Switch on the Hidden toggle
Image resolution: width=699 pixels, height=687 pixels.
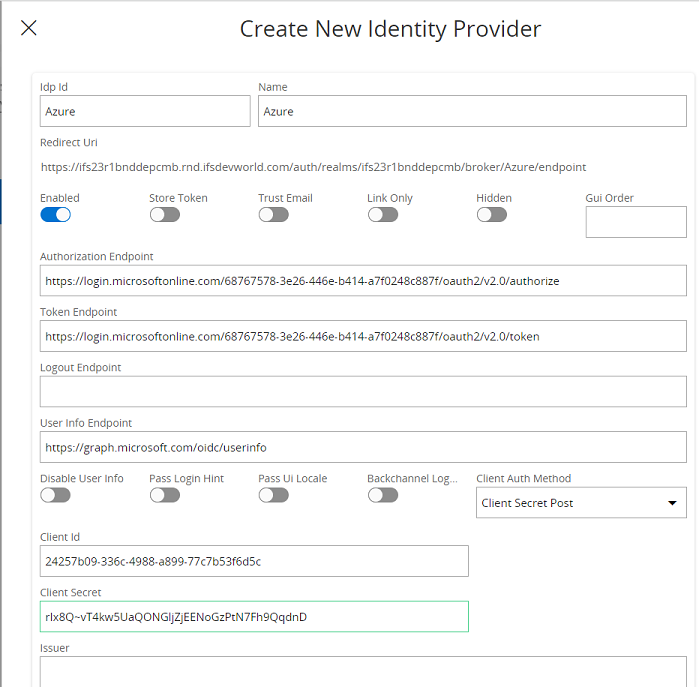tap(492, 215)
